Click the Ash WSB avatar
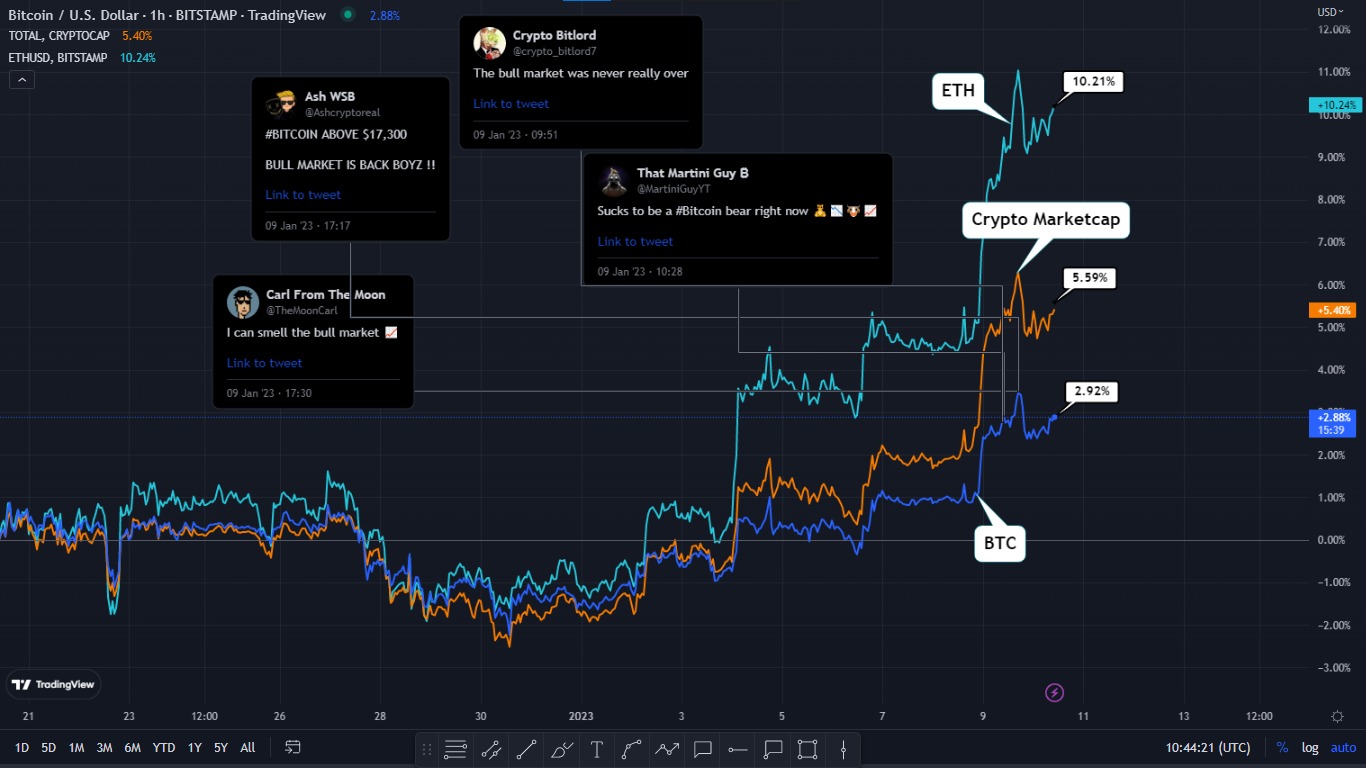1366x768 pixels. (x=279, y=103)
